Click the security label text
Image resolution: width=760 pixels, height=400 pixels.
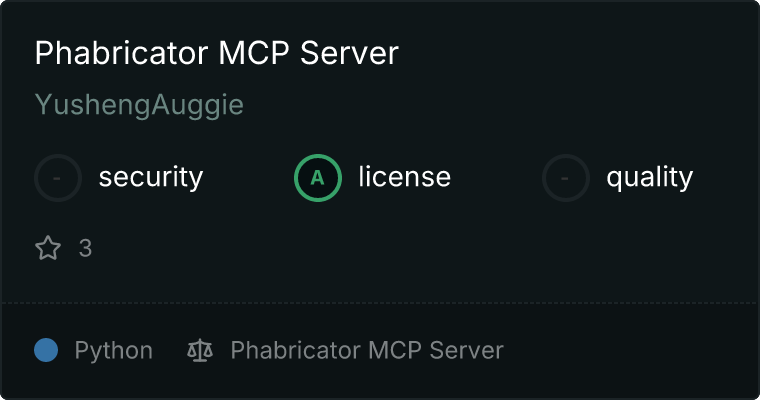pyautogui.click(x=151, y=177)
